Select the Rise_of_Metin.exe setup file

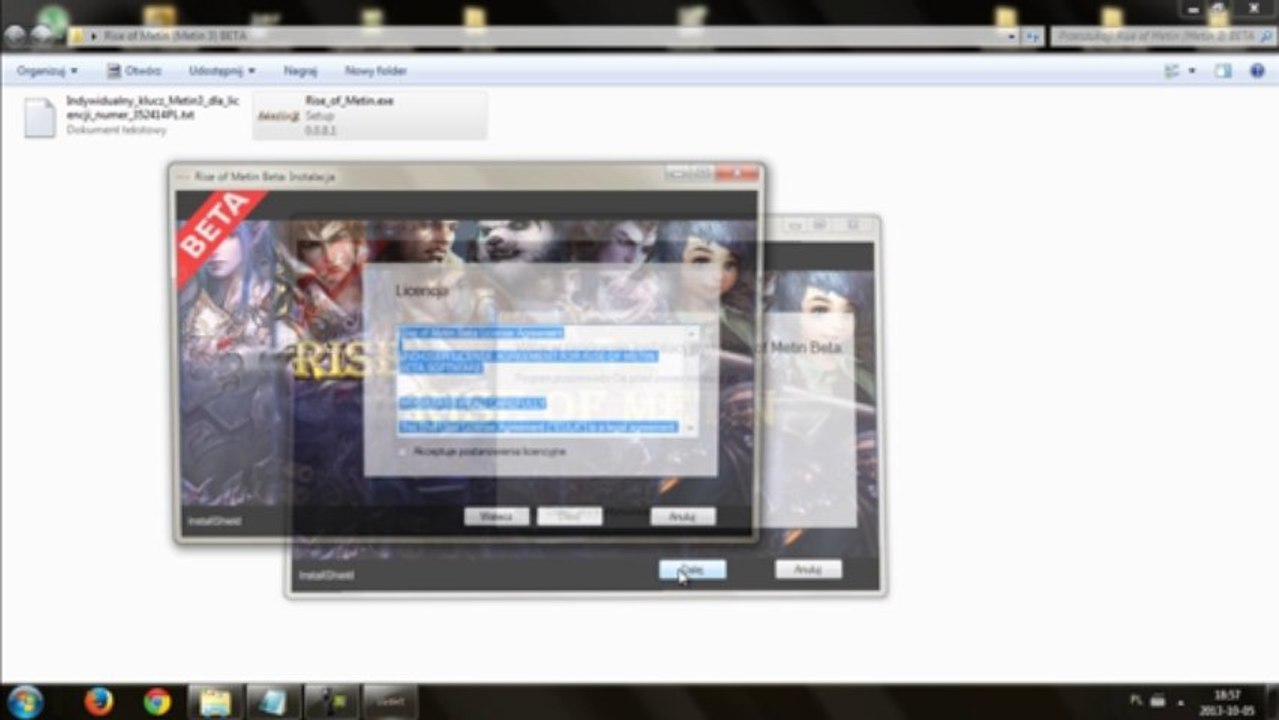[369, 115]
